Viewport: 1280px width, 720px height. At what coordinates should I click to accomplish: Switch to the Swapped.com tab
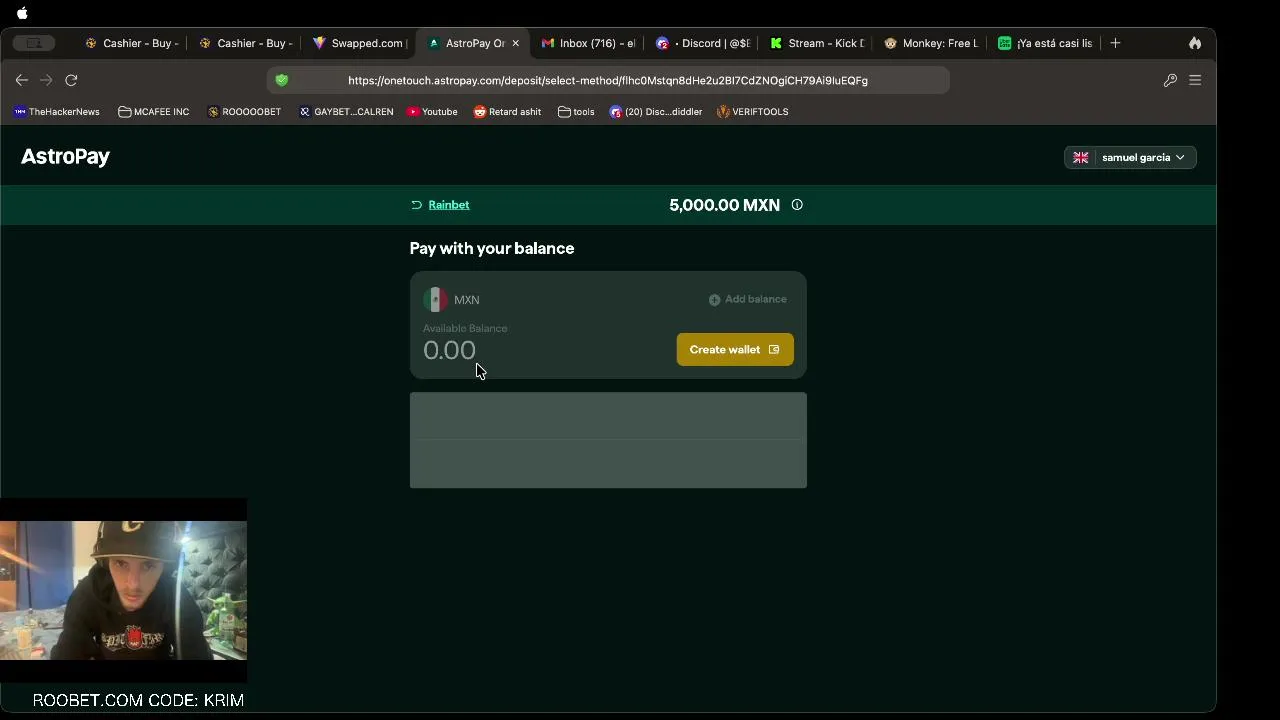pyautogui.click(x=358, y=43)
